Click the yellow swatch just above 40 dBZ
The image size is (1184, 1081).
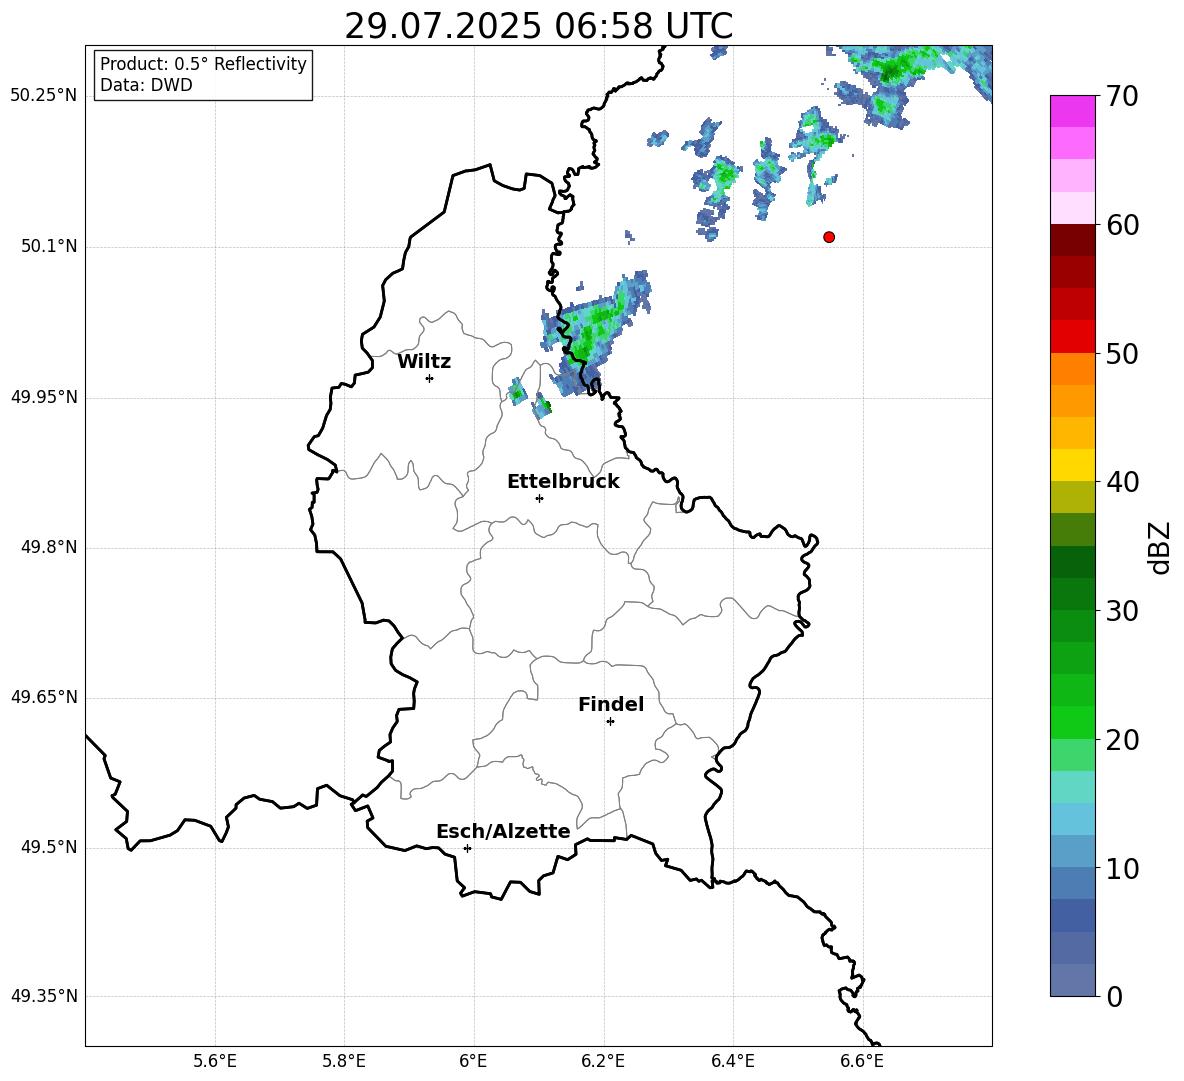[x=1072, y=465]
